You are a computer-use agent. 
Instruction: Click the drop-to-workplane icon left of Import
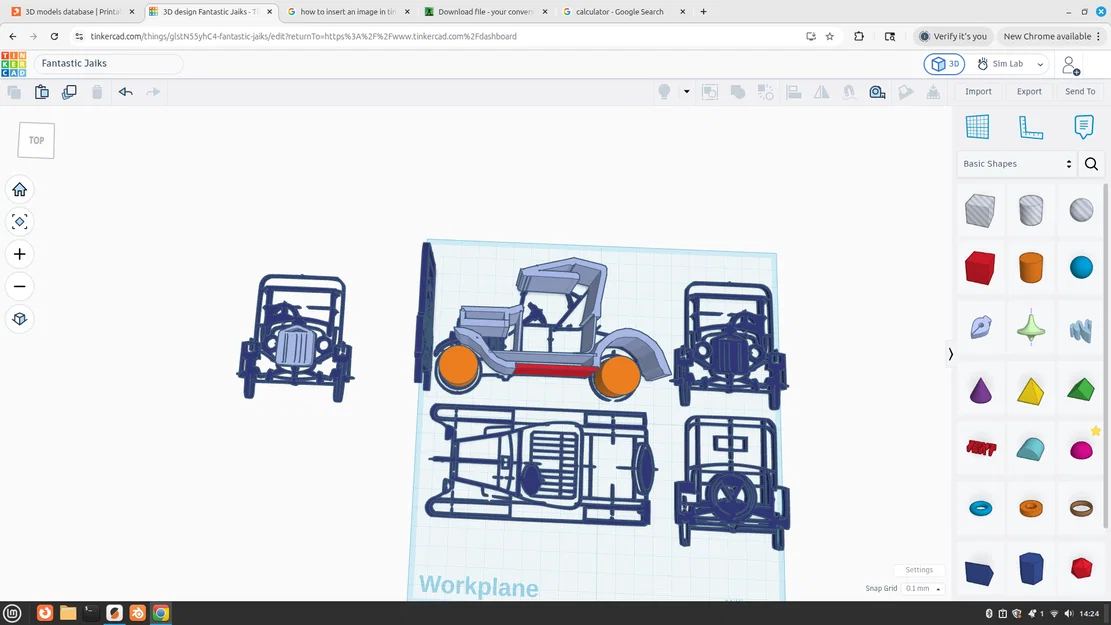point(933,92)
